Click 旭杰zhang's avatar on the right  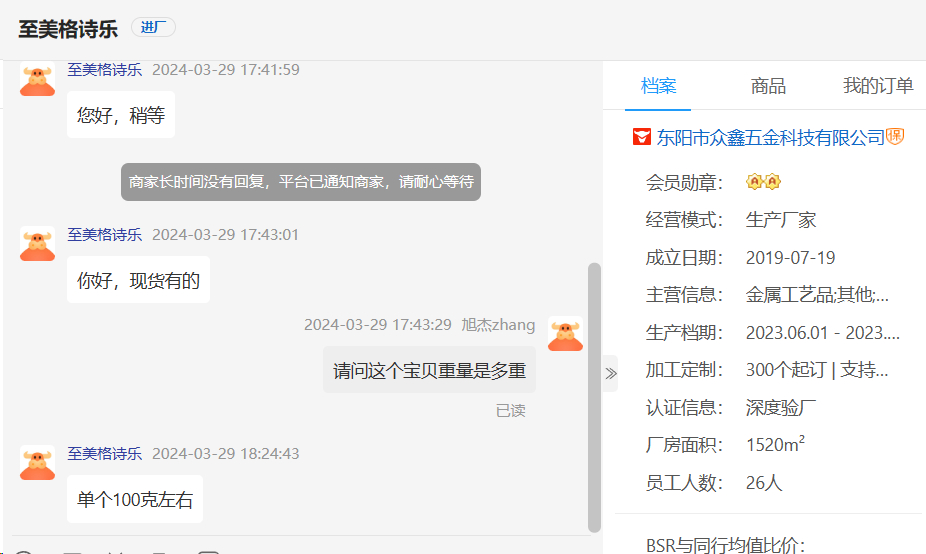565,334
